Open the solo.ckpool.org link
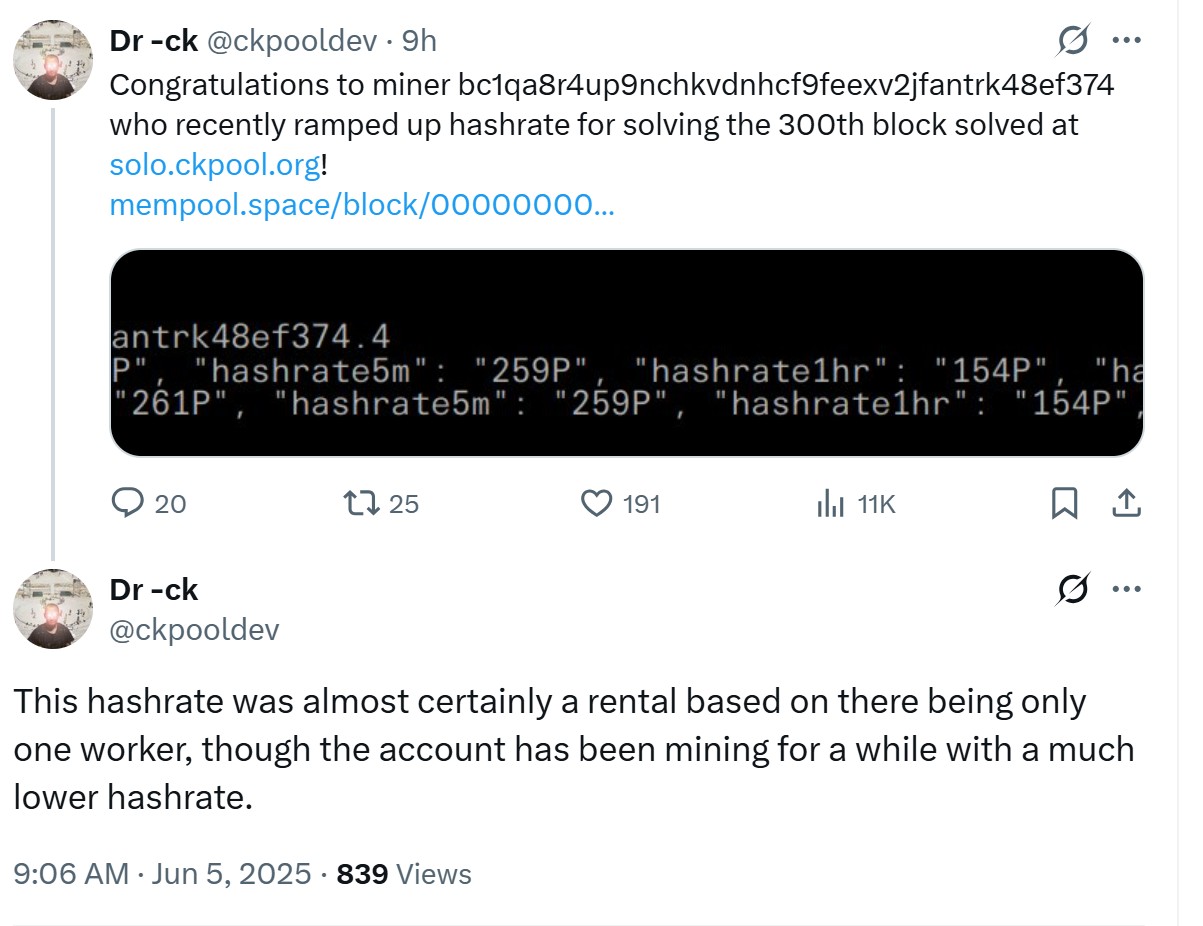This screenshot has height=926, width=1203. coord(216,164)
